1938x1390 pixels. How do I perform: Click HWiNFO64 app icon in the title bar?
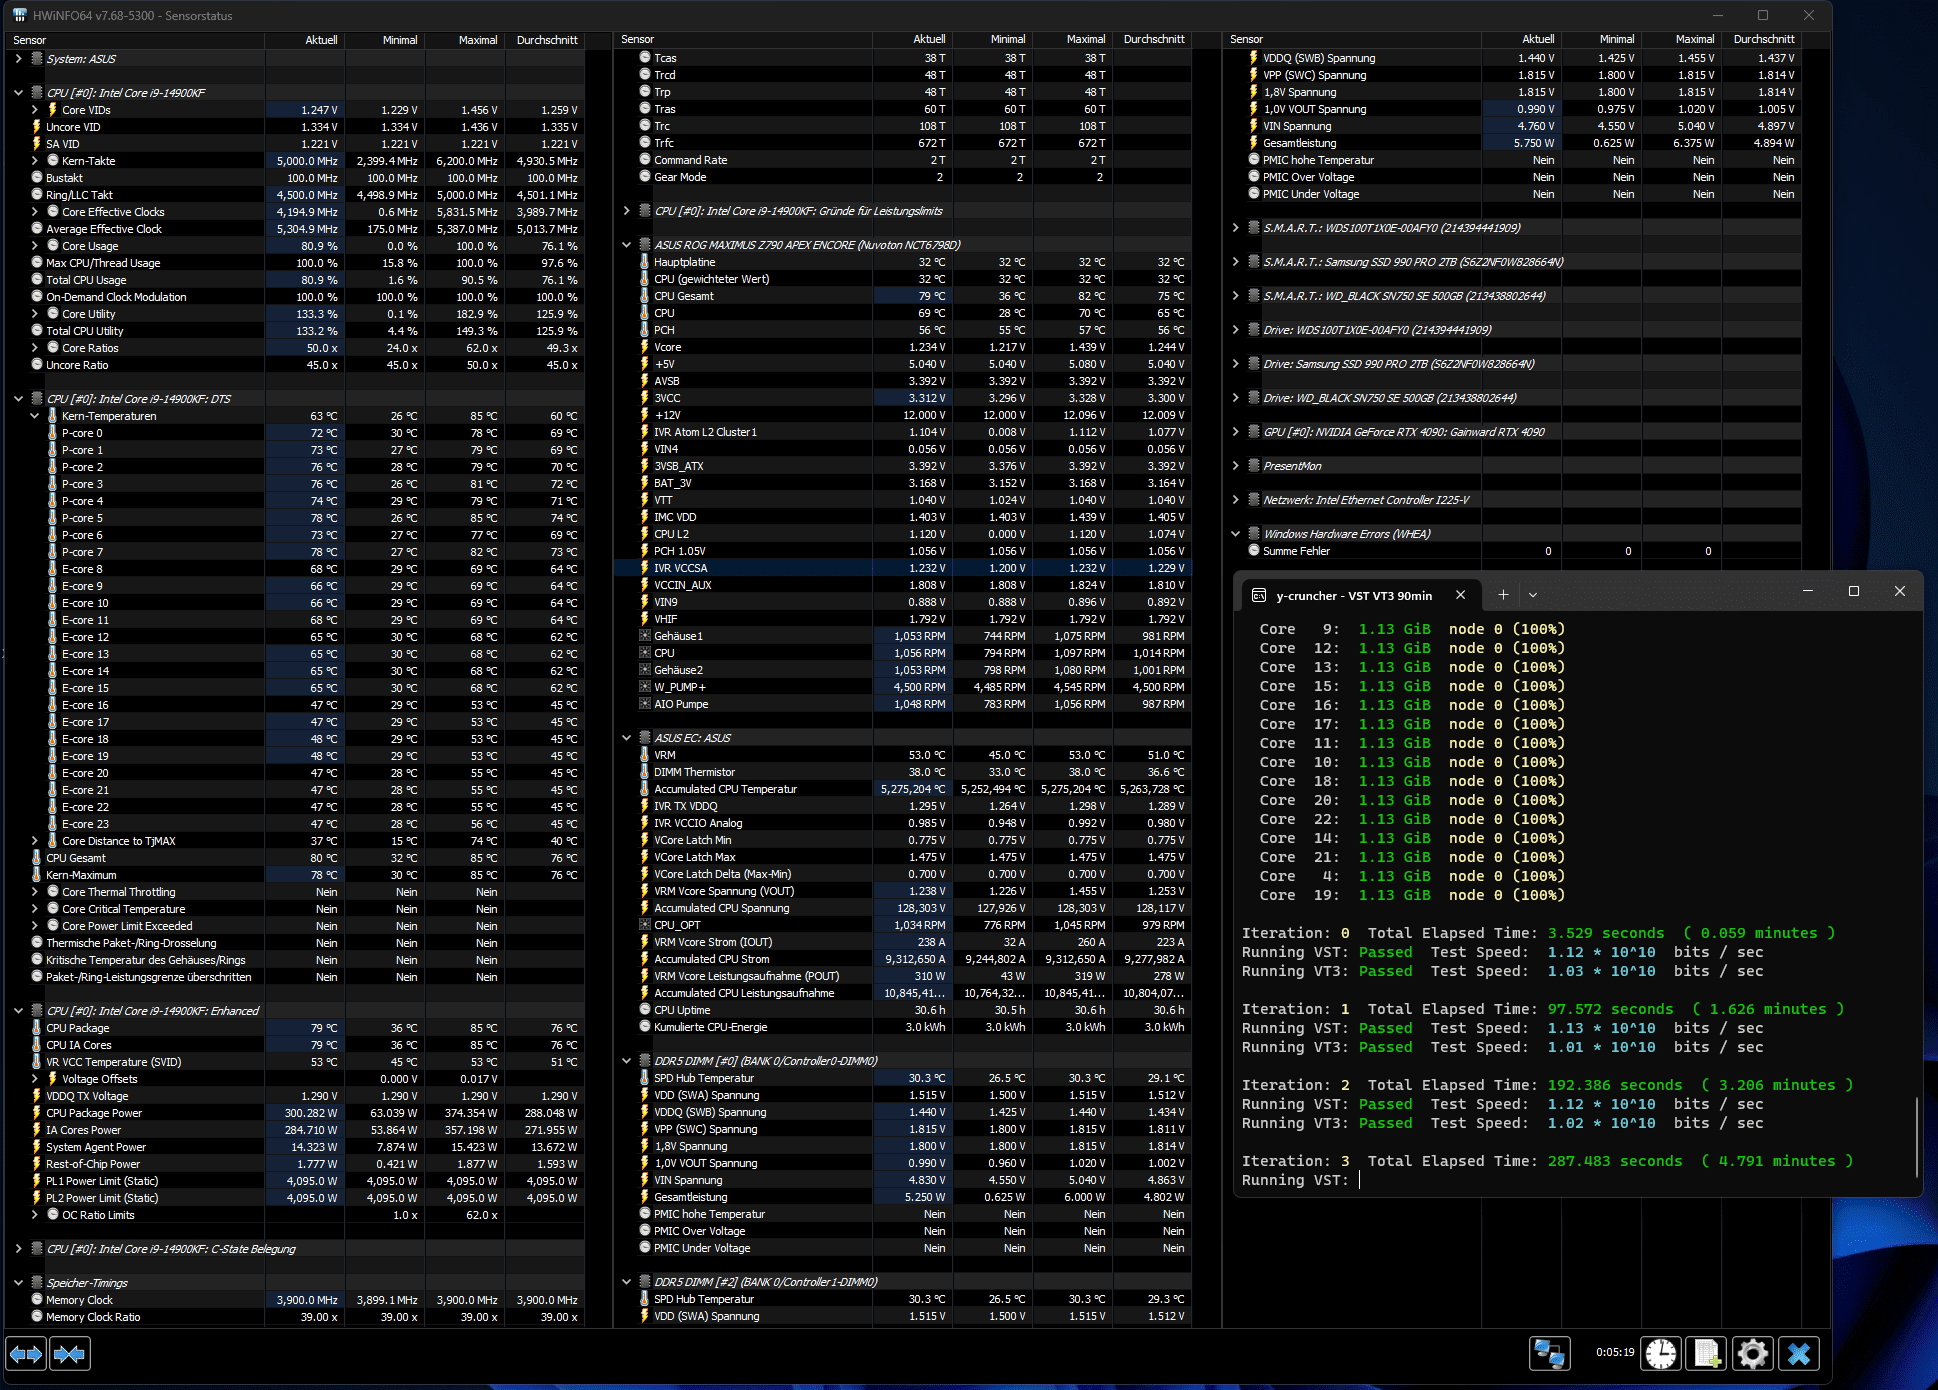tap(19, 15)
